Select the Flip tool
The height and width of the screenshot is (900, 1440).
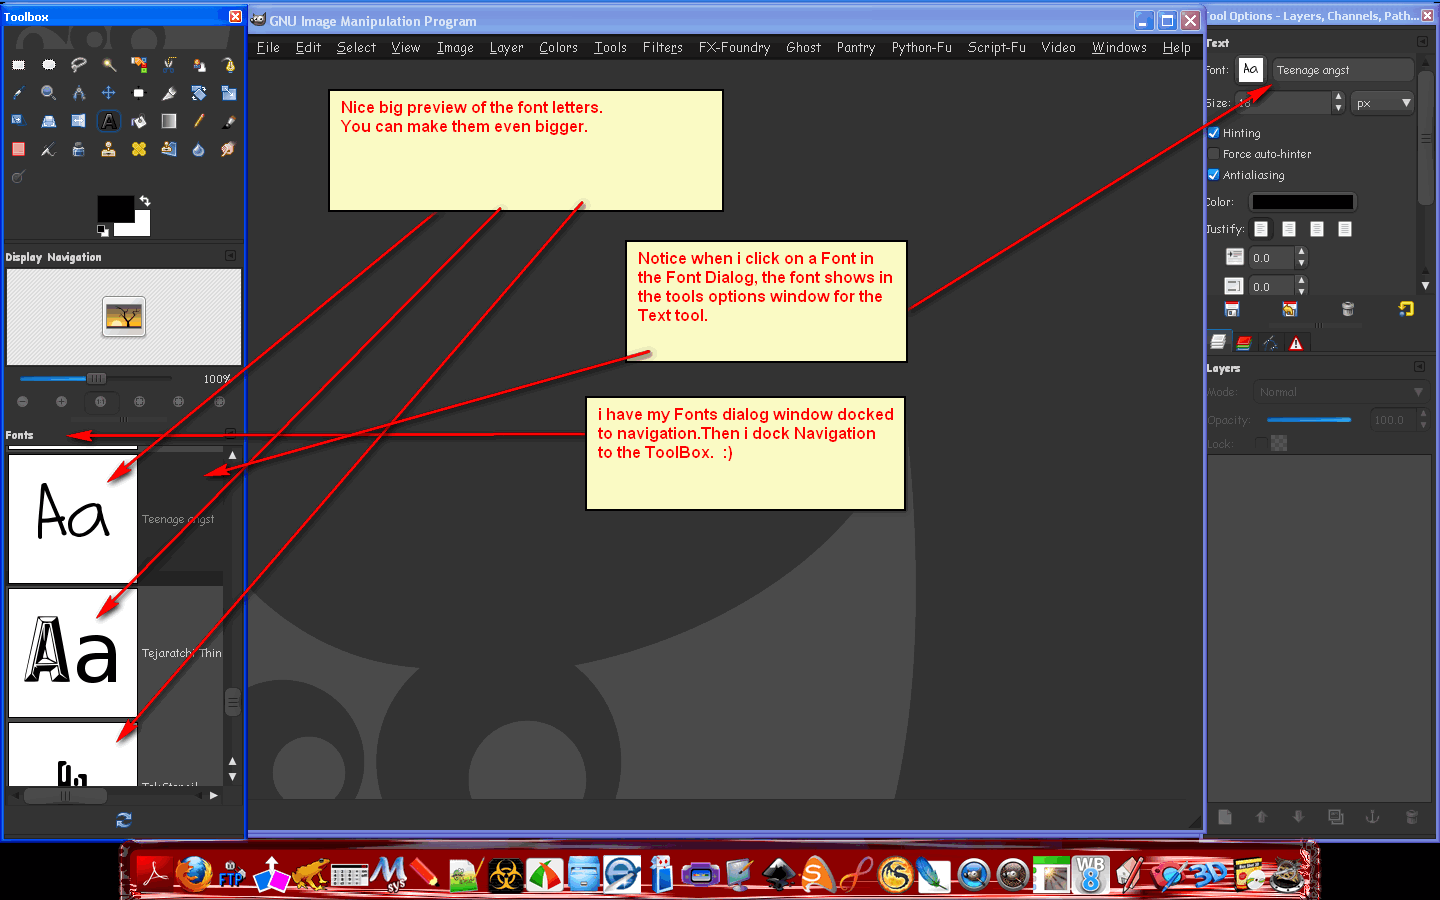[79, 121]
